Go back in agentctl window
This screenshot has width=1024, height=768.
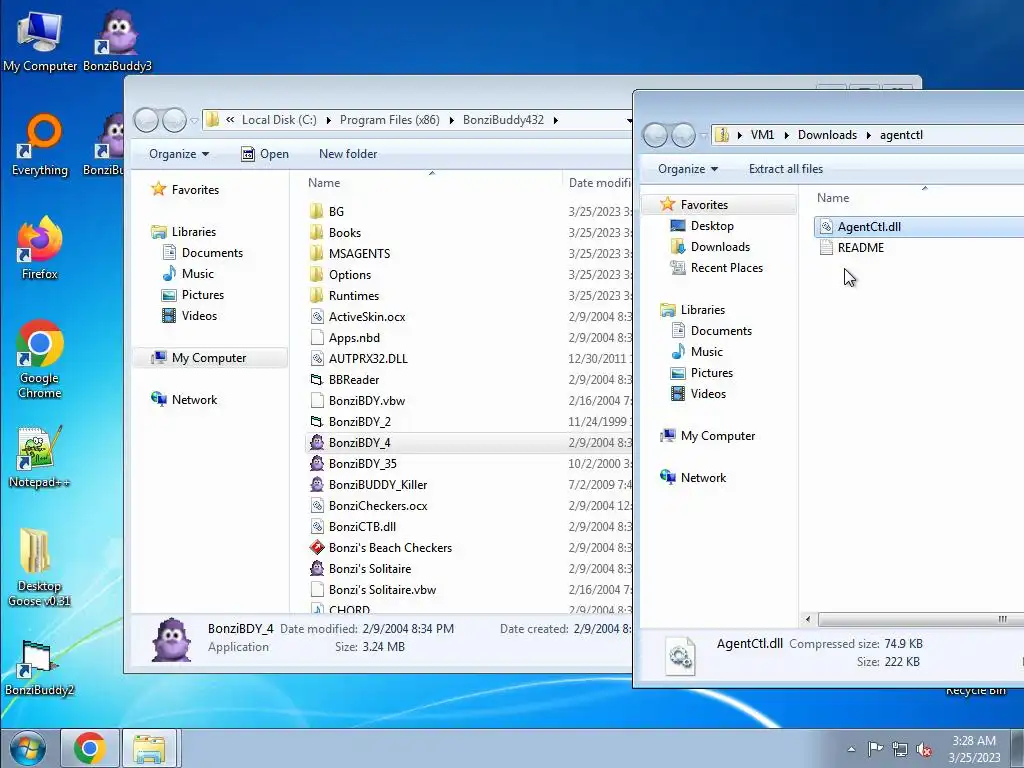coord(656,135)
